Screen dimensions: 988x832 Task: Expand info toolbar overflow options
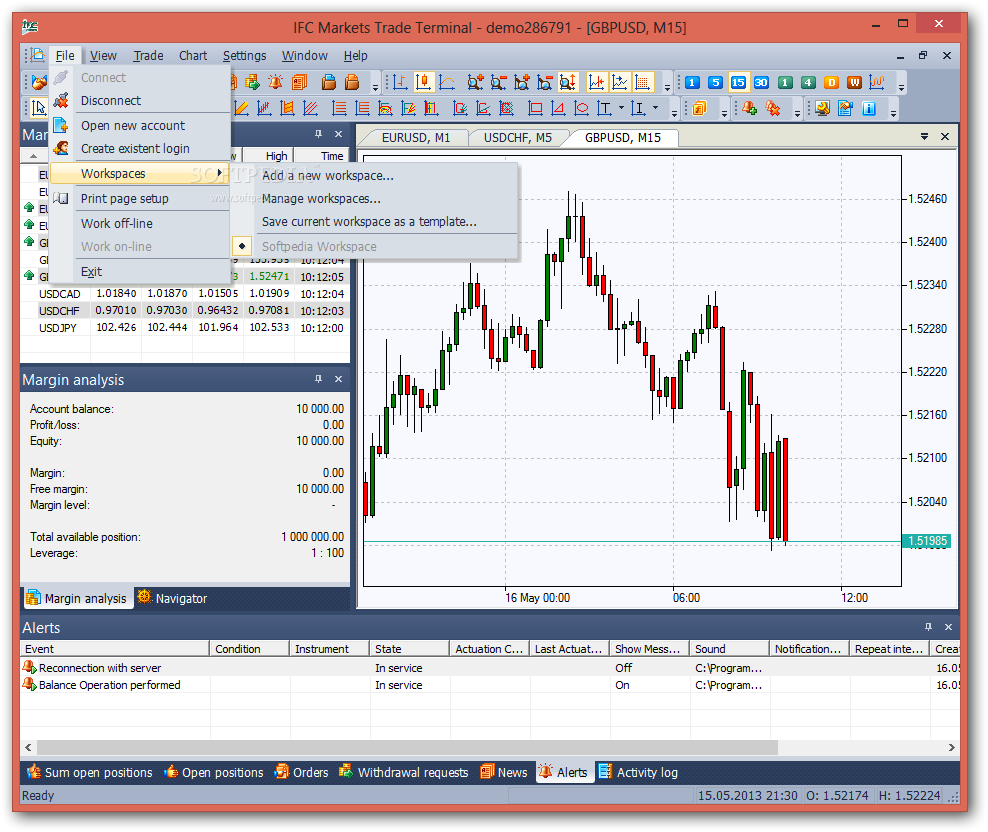tap(893, 113)
